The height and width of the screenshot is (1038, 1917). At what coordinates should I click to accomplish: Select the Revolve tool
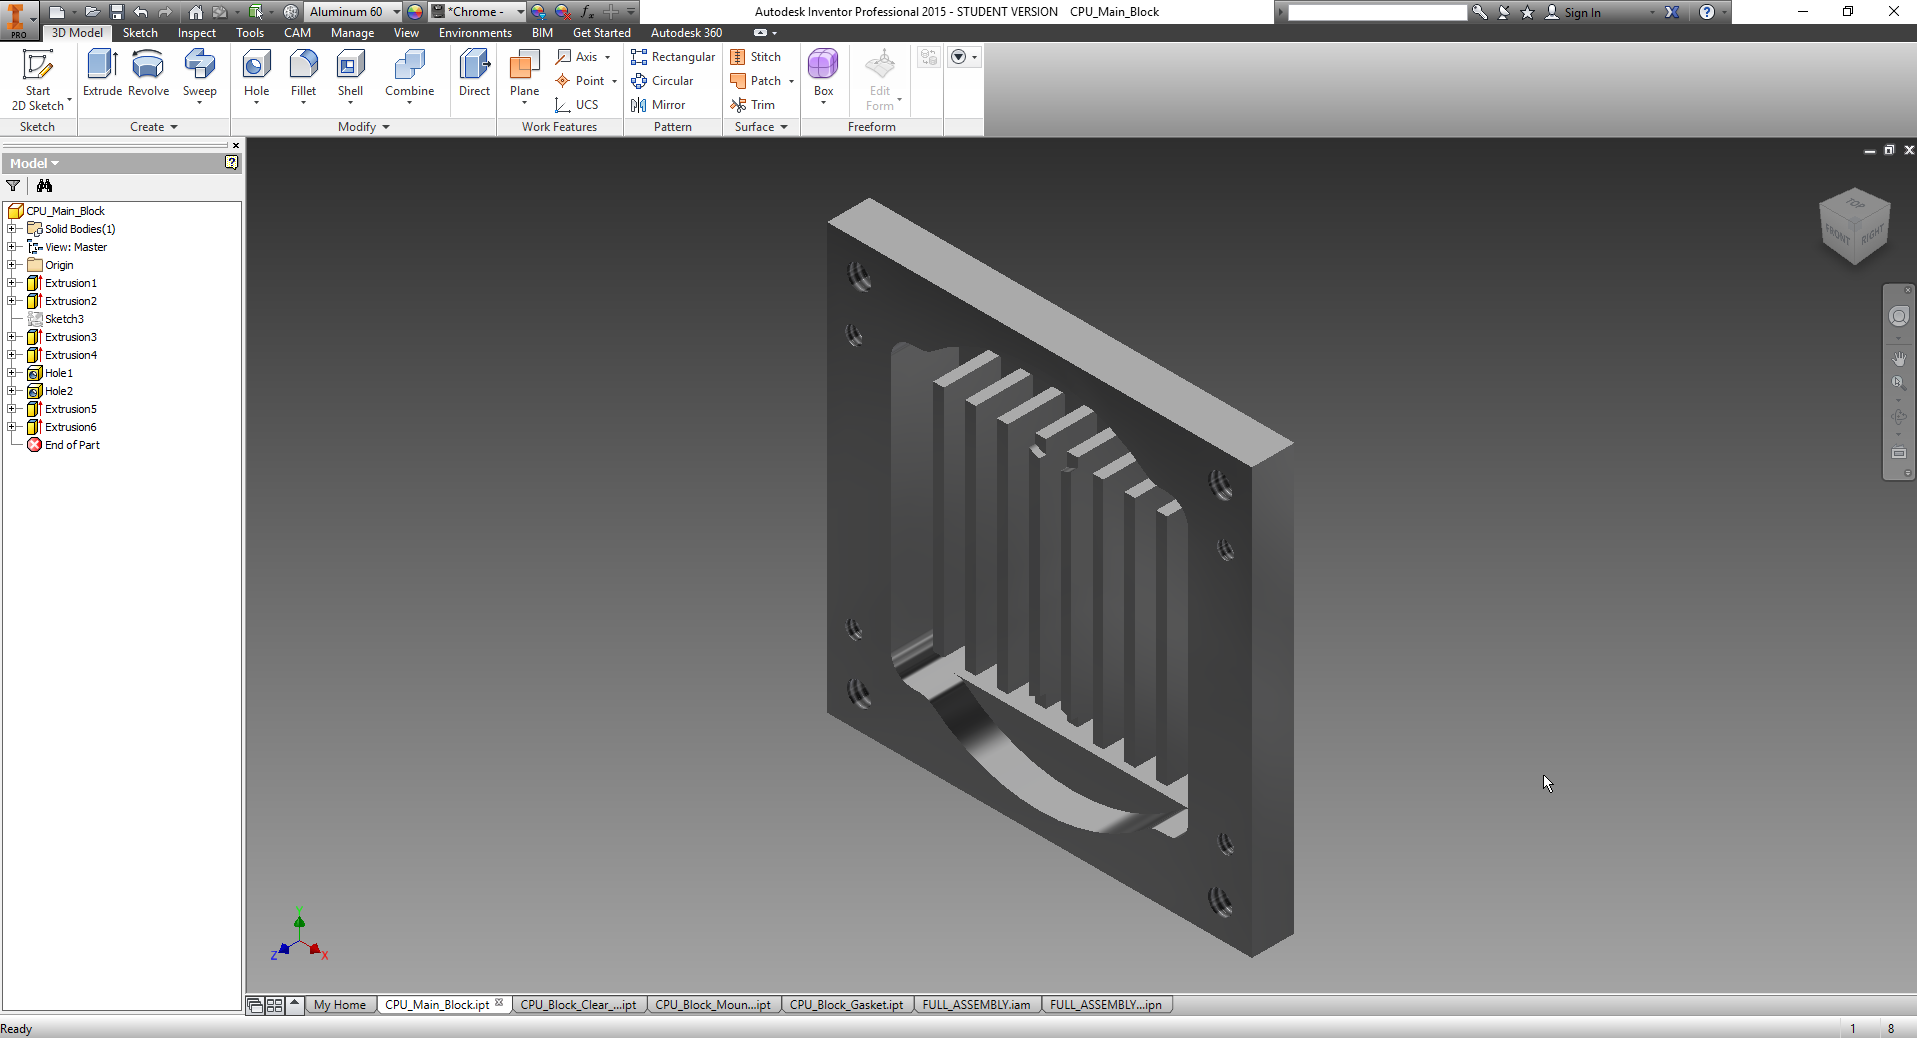click(x=148, y=74)
